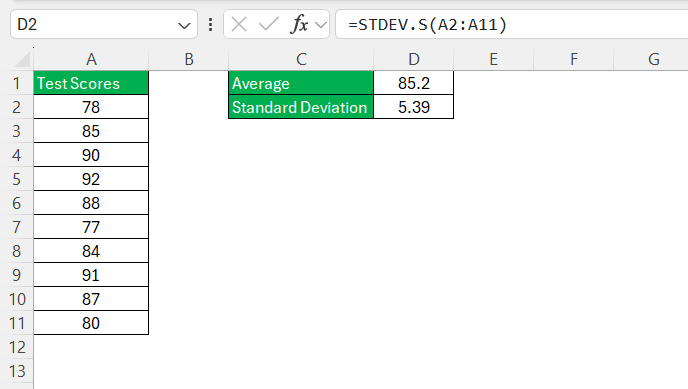Click the Enter checkmark icon in the formula bar
688x389 pixels.
tap(269, 24)
